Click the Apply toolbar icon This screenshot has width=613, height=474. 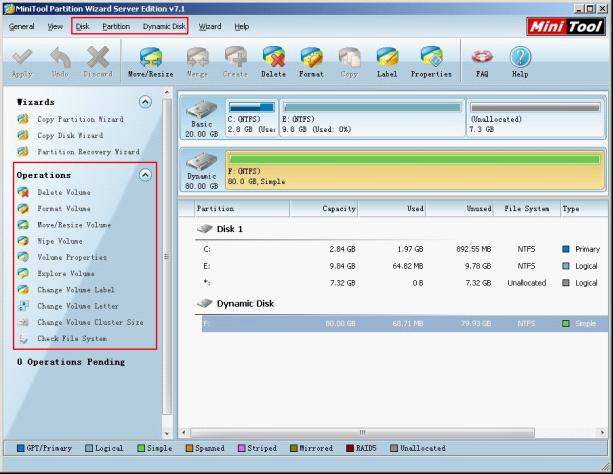click(22, 63)
